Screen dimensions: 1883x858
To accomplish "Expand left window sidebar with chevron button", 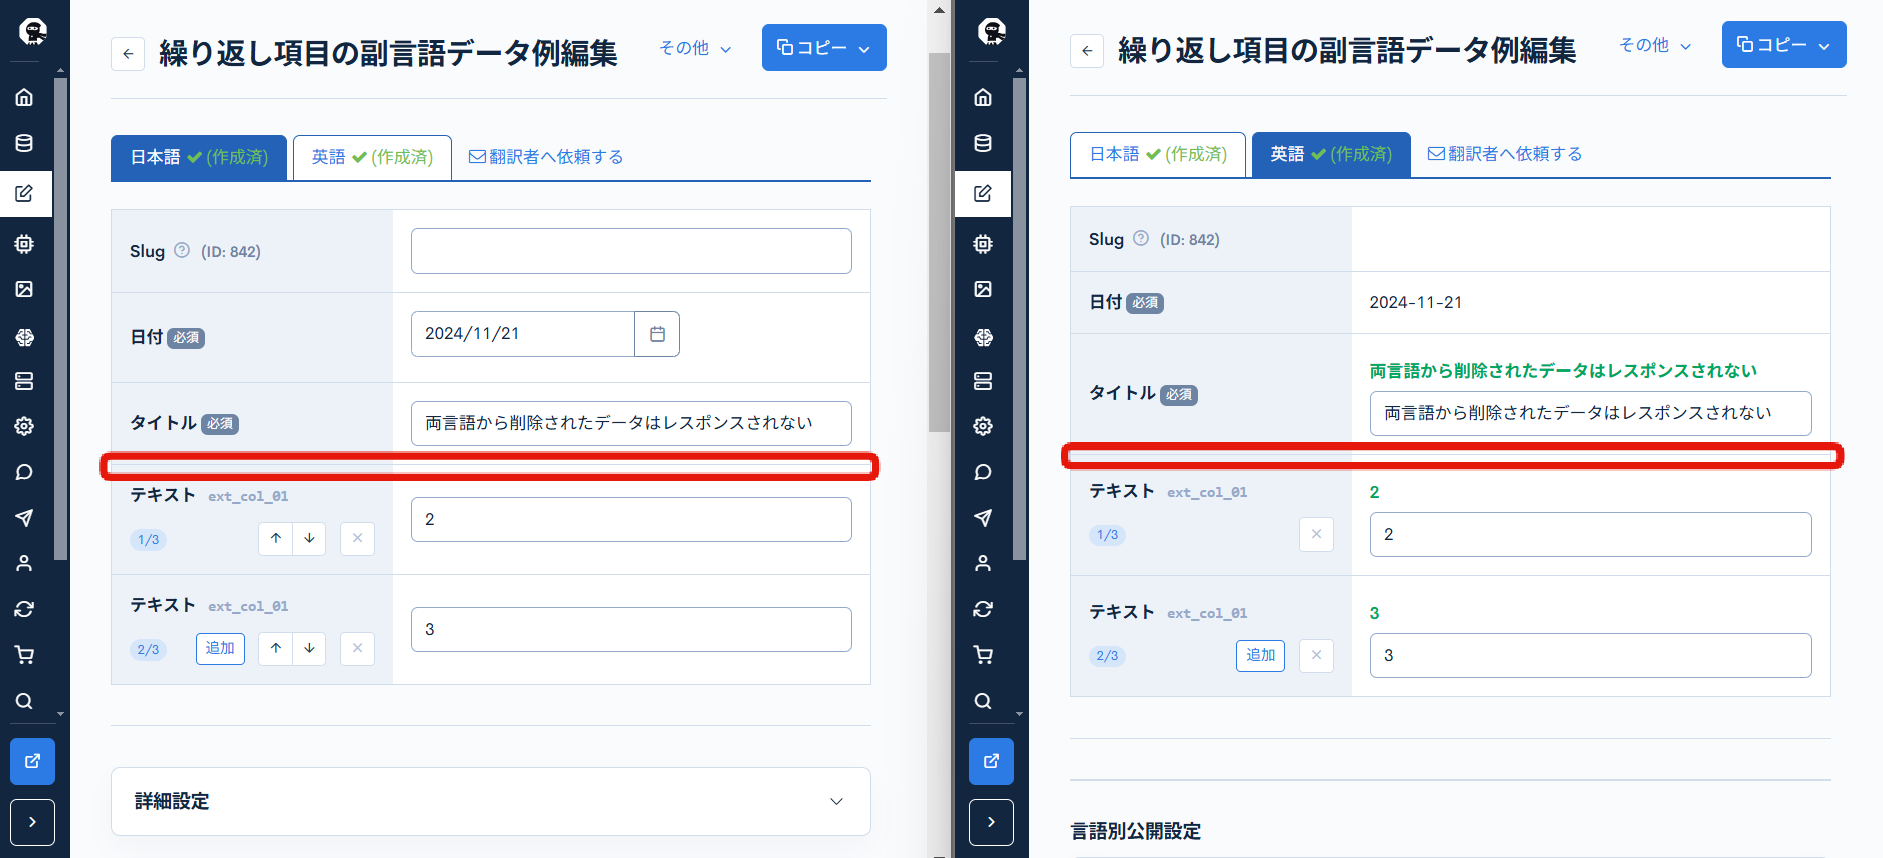I will coord(32,822).
